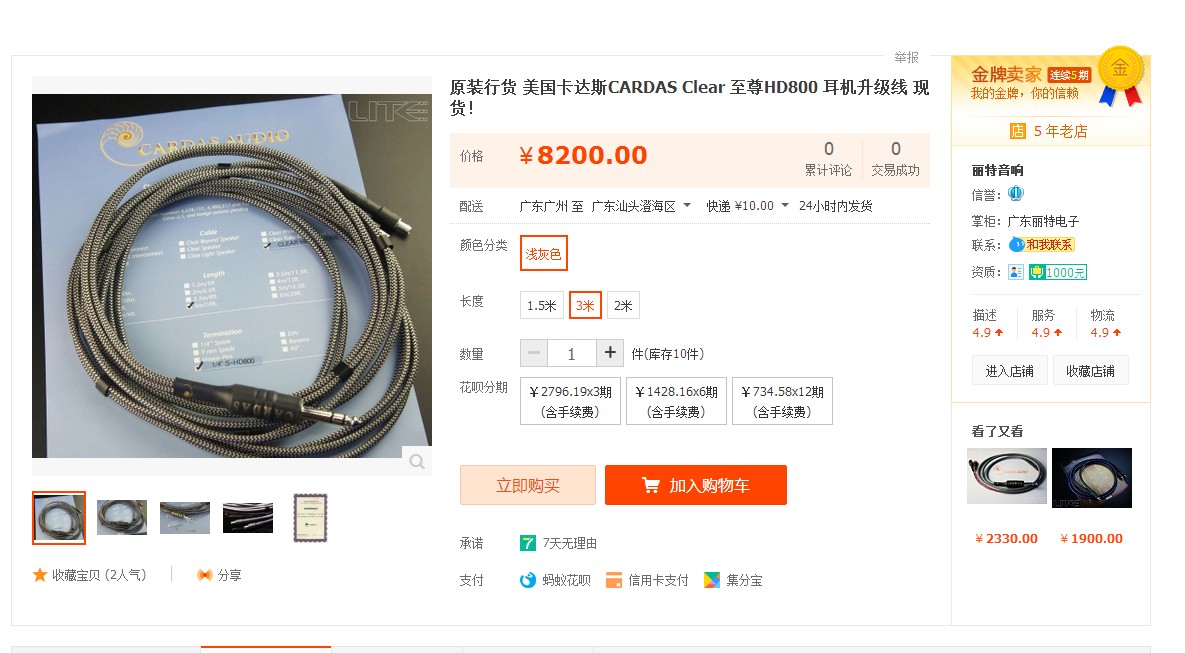This screenshot has width=1185, height=653.
Task: Select the 2米 length option
Action: [623, 305]
